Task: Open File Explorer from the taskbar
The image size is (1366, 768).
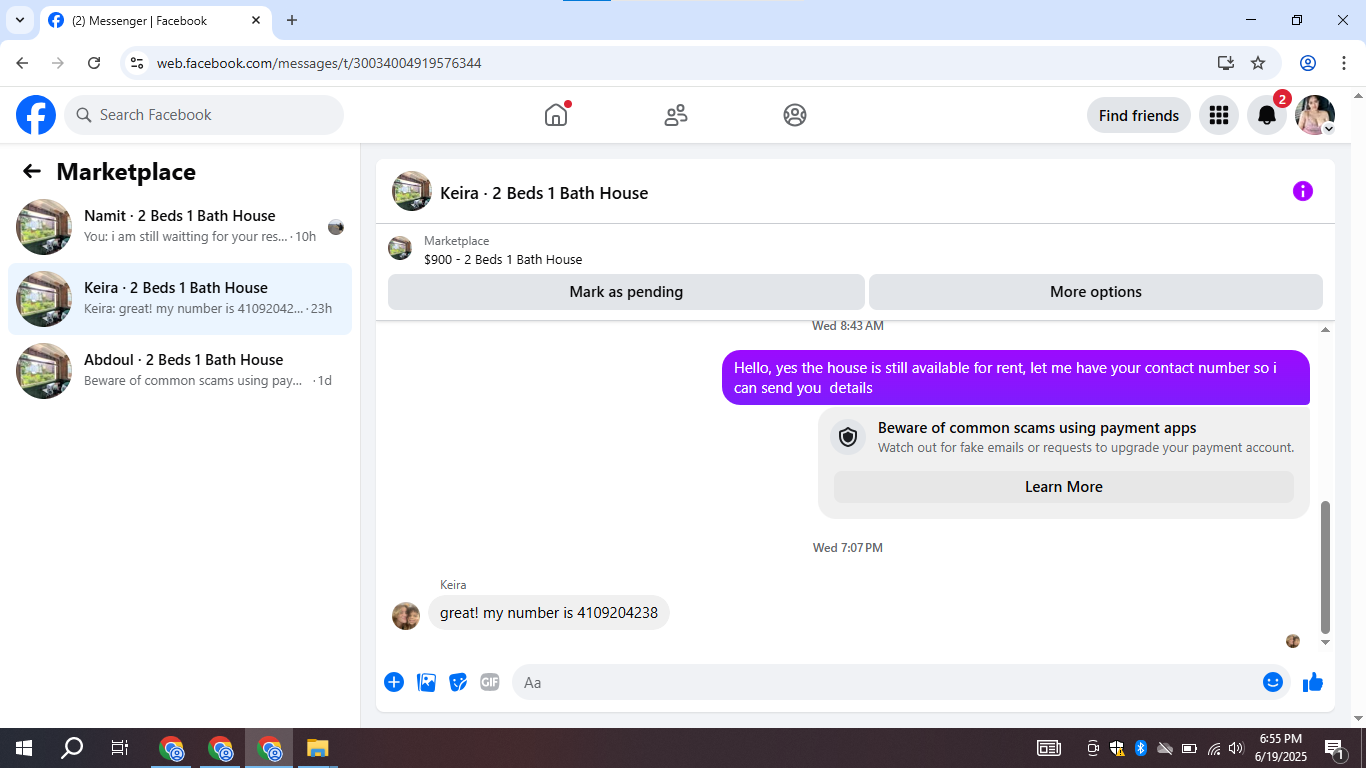Action: (317, 748)
